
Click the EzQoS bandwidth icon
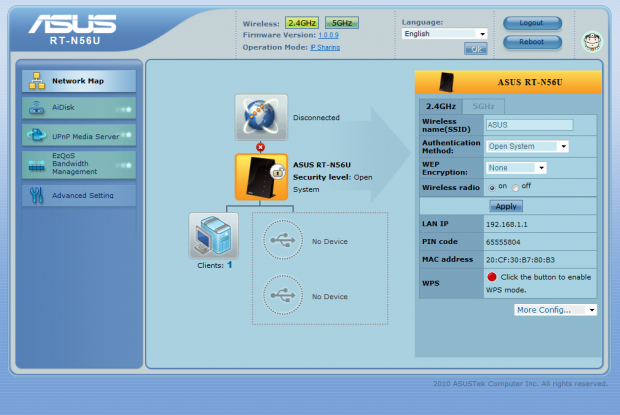36,165
